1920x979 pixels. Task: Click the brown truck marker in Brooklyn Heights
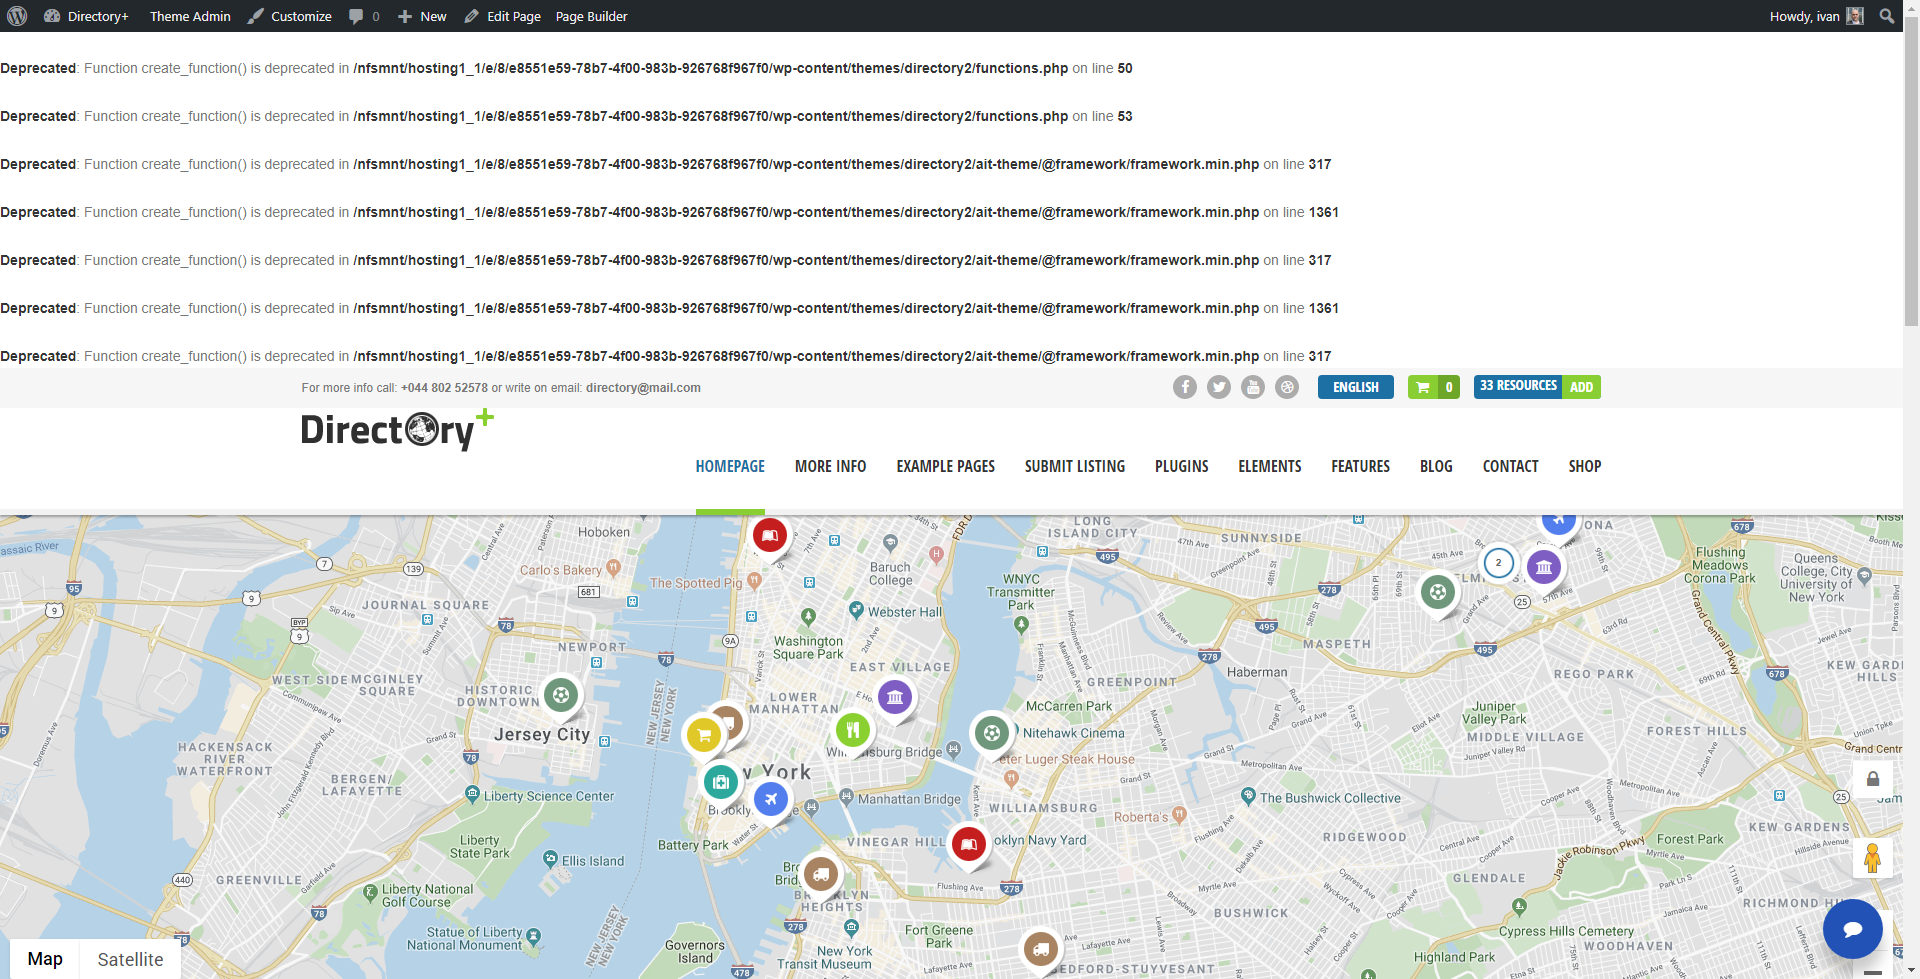point(820,874)
